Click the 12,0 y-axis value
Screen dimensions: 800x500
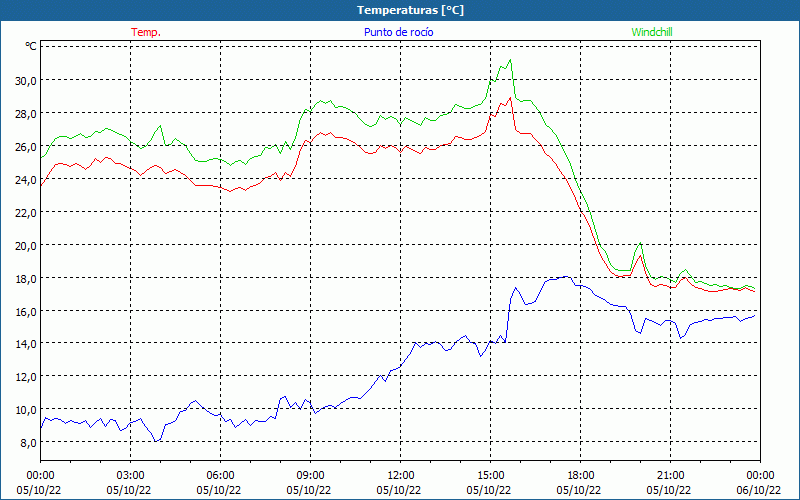pos(27,377)
